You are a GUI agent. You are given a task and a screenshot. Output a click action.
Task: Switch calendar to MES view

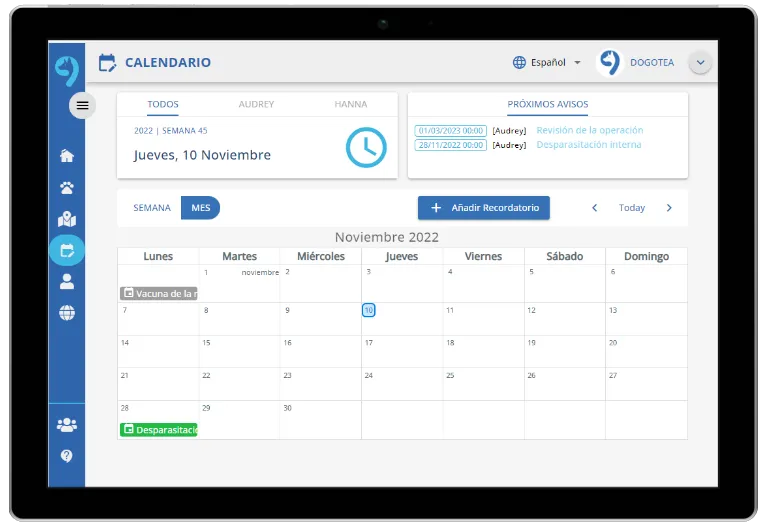(200, 208)
